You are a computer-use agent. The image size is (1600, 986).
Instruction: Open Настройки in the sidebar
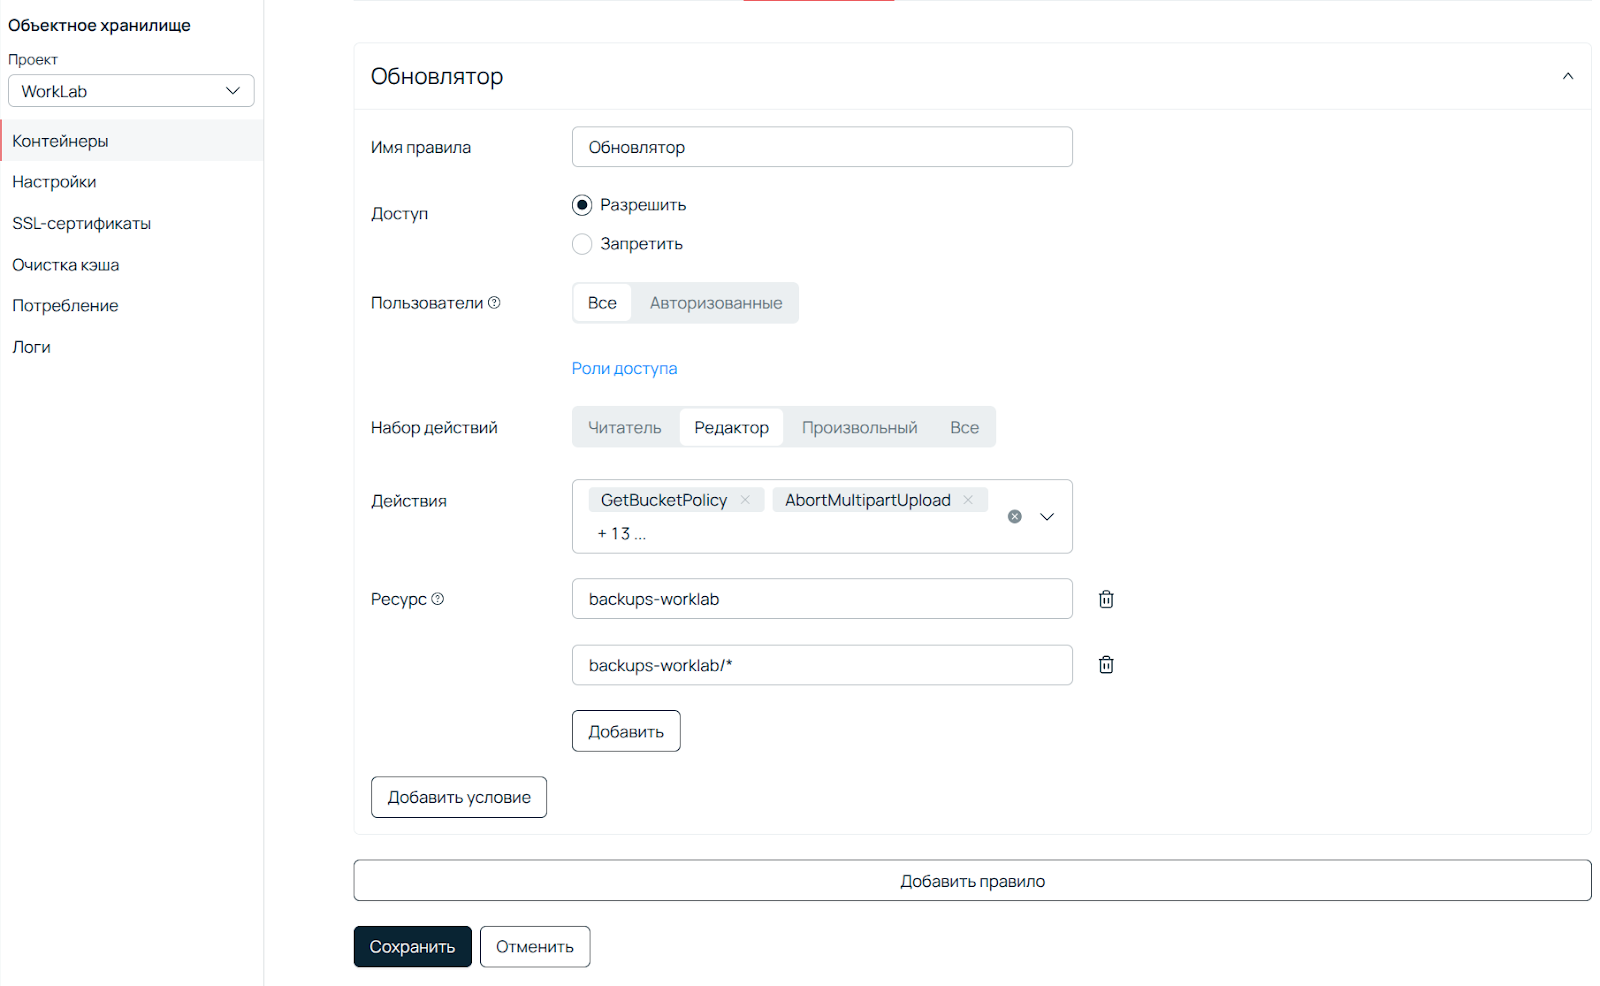coord(132,182)
